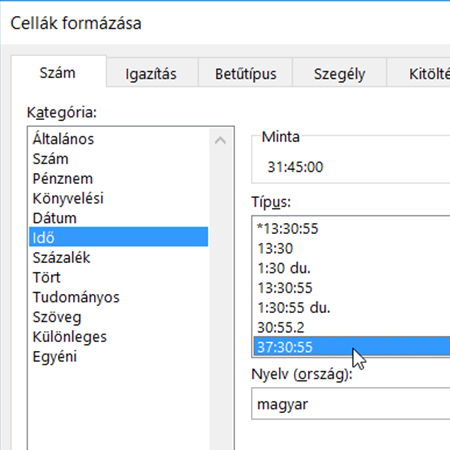Select Szám in category list
The height and width of the screenshot is (450, 450).
pyautogui.click(x=119, y=158)
